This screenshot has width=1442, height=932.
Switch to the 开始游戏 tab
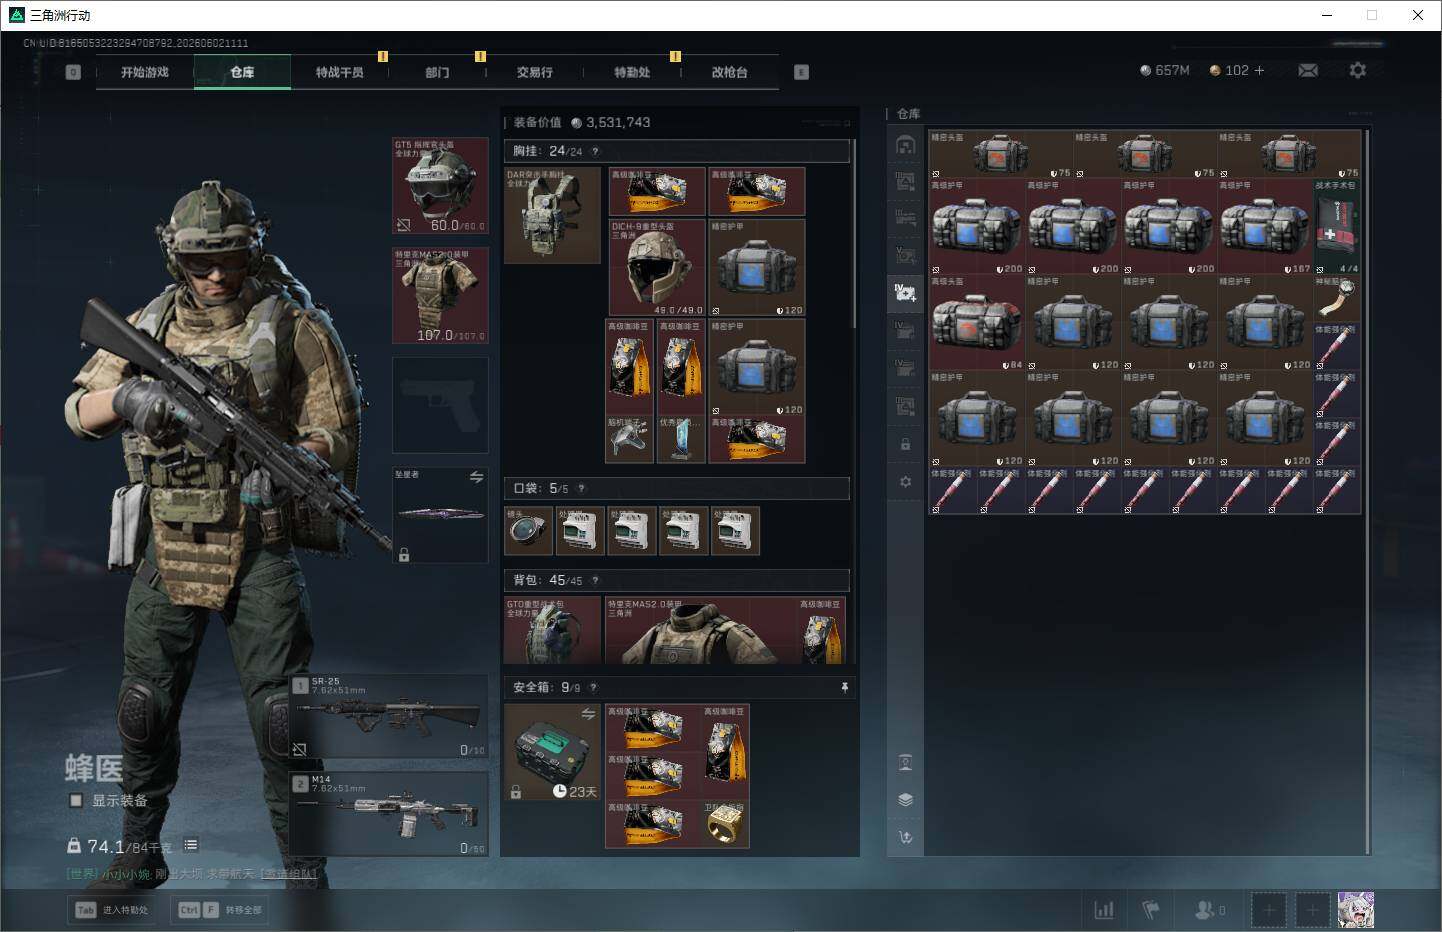(145, 72)
